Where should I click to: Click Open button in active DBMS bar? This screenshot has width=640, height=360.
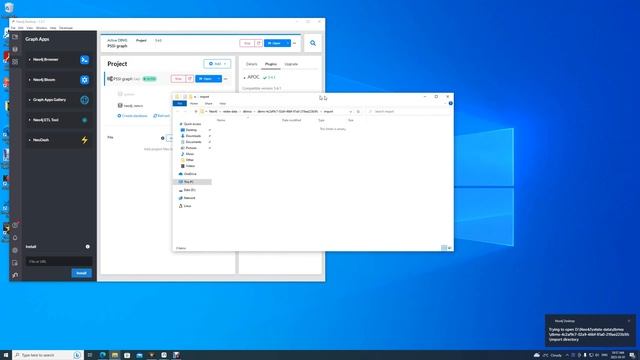275,43
